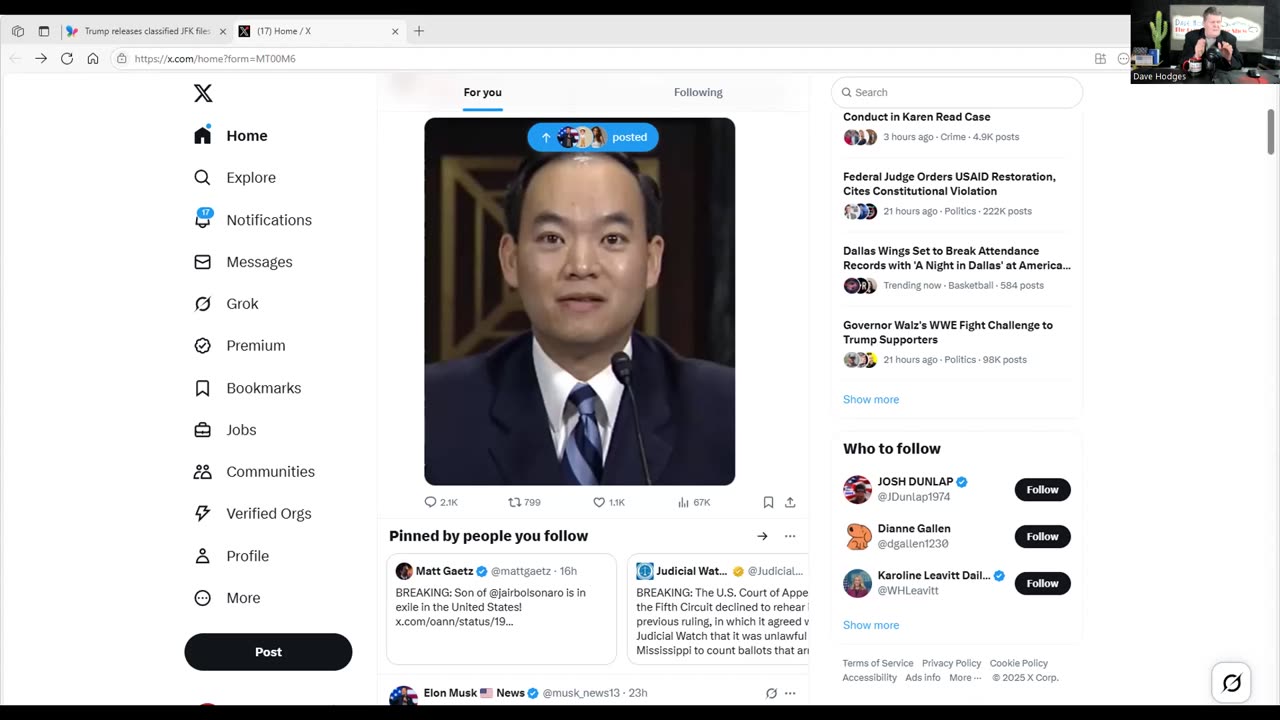
Task: Bookmark the video post
Action: 768,502
